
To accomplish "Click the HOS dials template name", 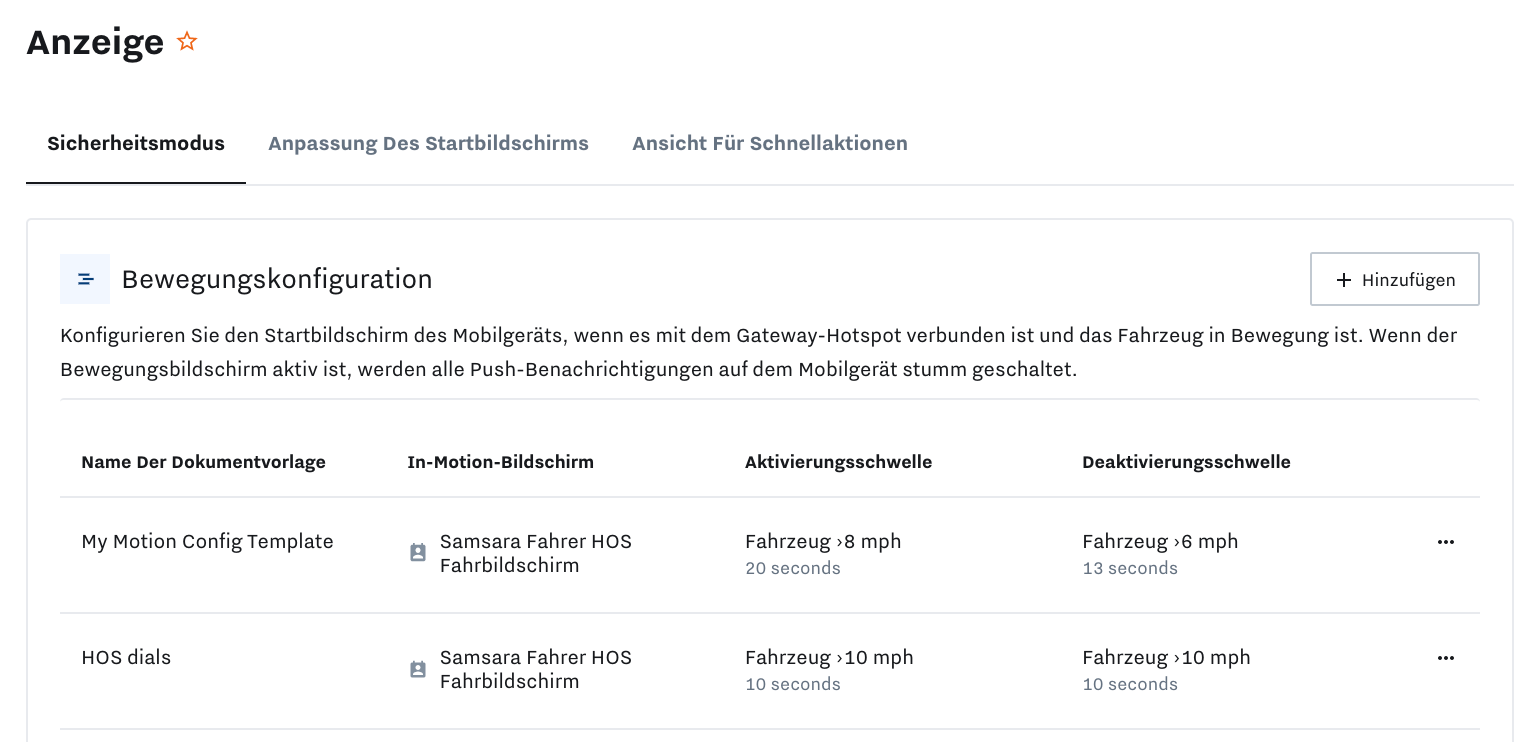I will (126, 657).
